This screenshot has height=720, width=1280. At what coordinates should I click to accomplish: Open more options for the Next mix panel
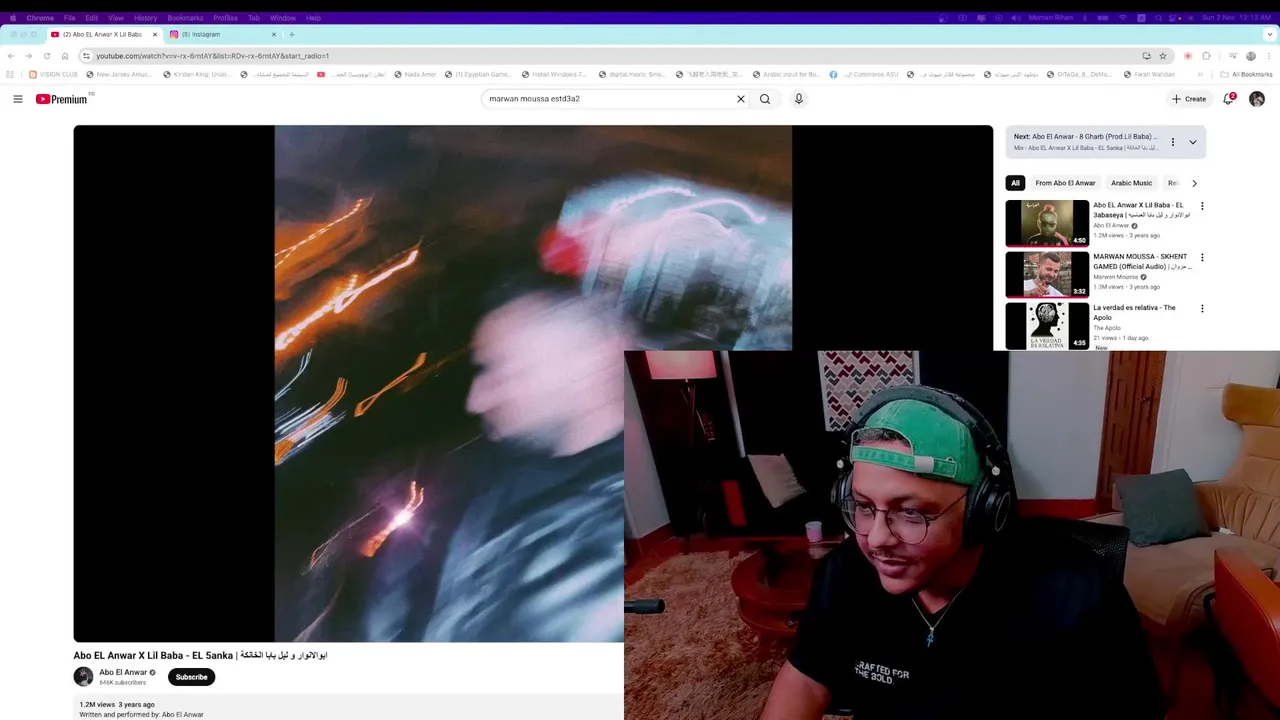pos(1173,142)
